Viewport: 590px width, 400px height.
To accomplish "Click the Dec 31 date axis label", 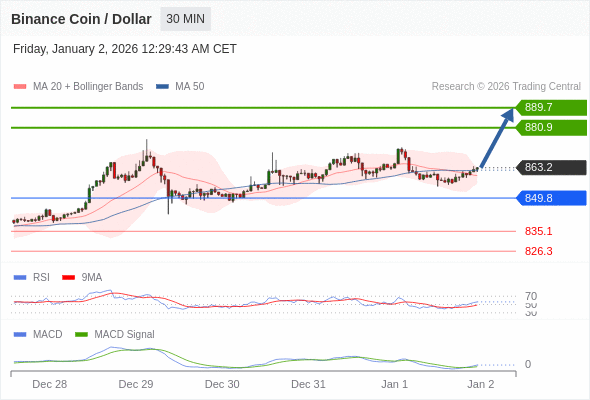I will [308, 384].
